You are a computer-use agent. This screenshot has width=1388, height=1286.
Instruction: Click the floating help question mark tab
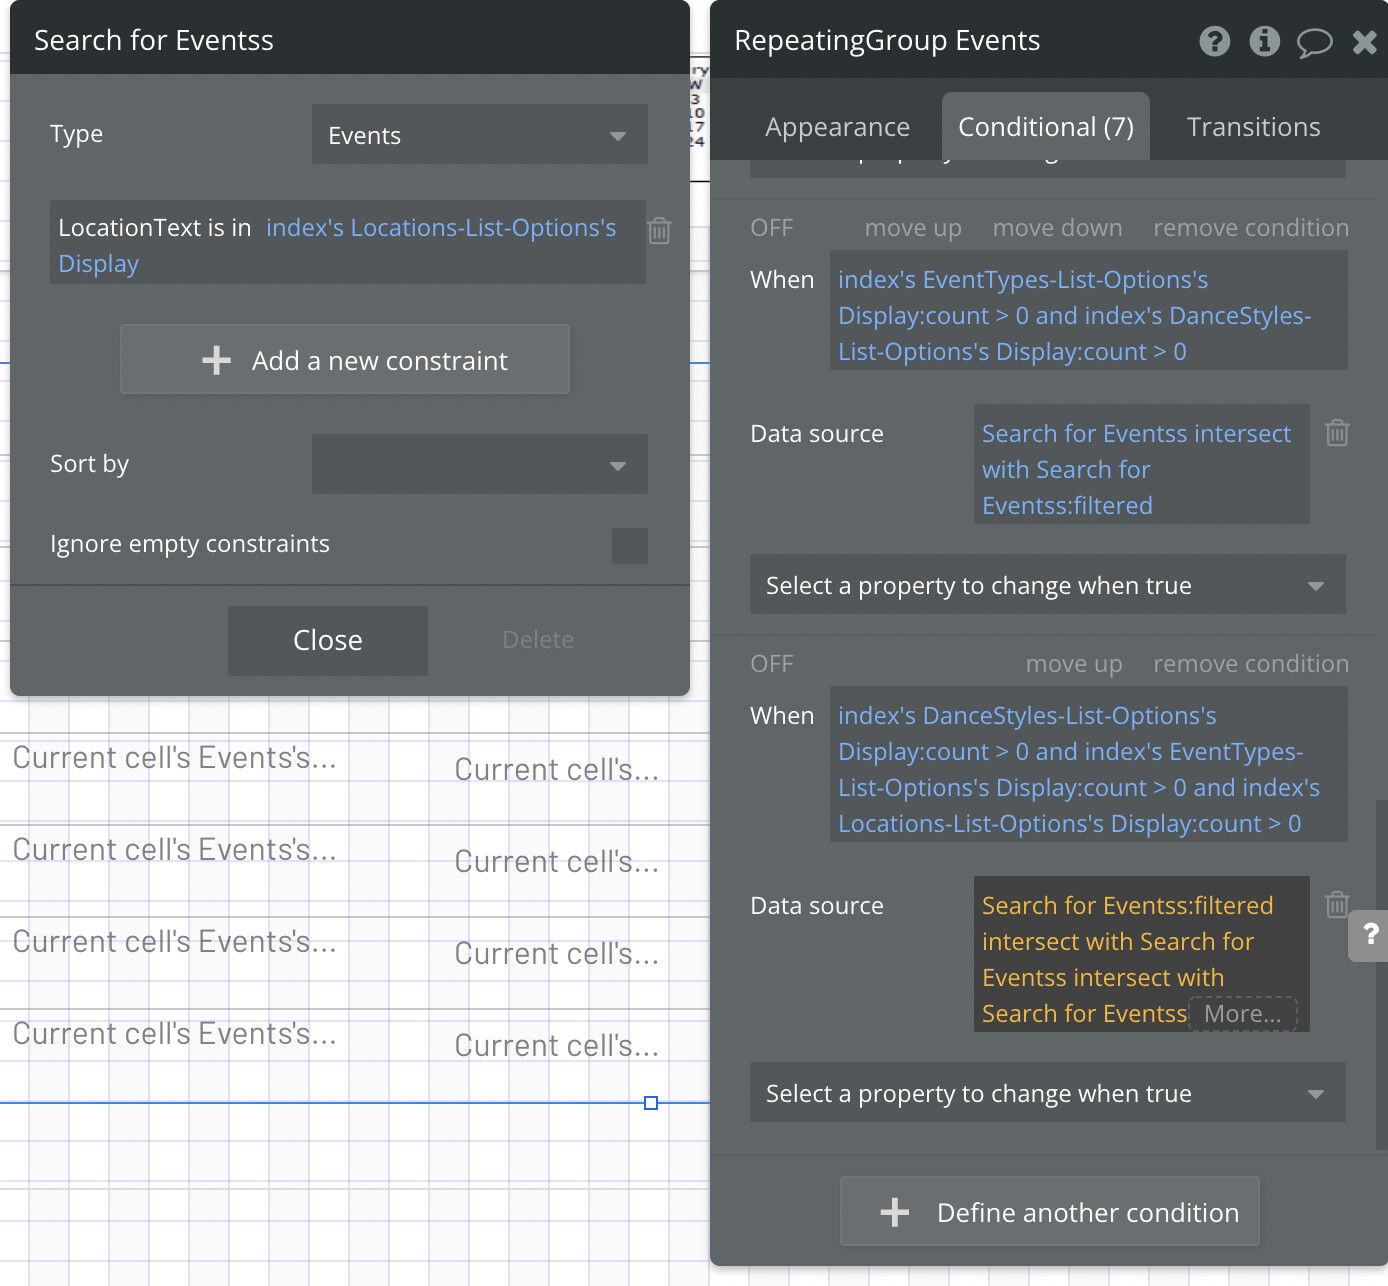tap(1369, 935)
